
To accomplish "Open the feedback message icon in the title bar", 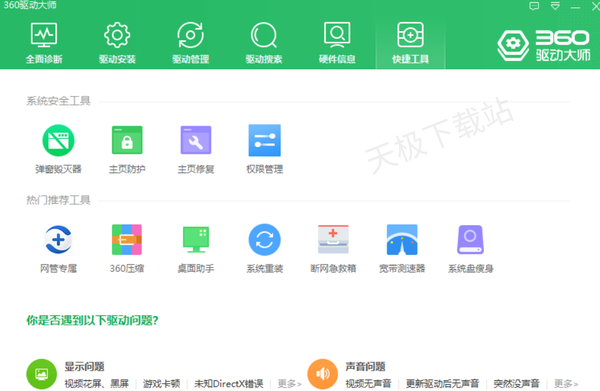I will pos(534,6).
